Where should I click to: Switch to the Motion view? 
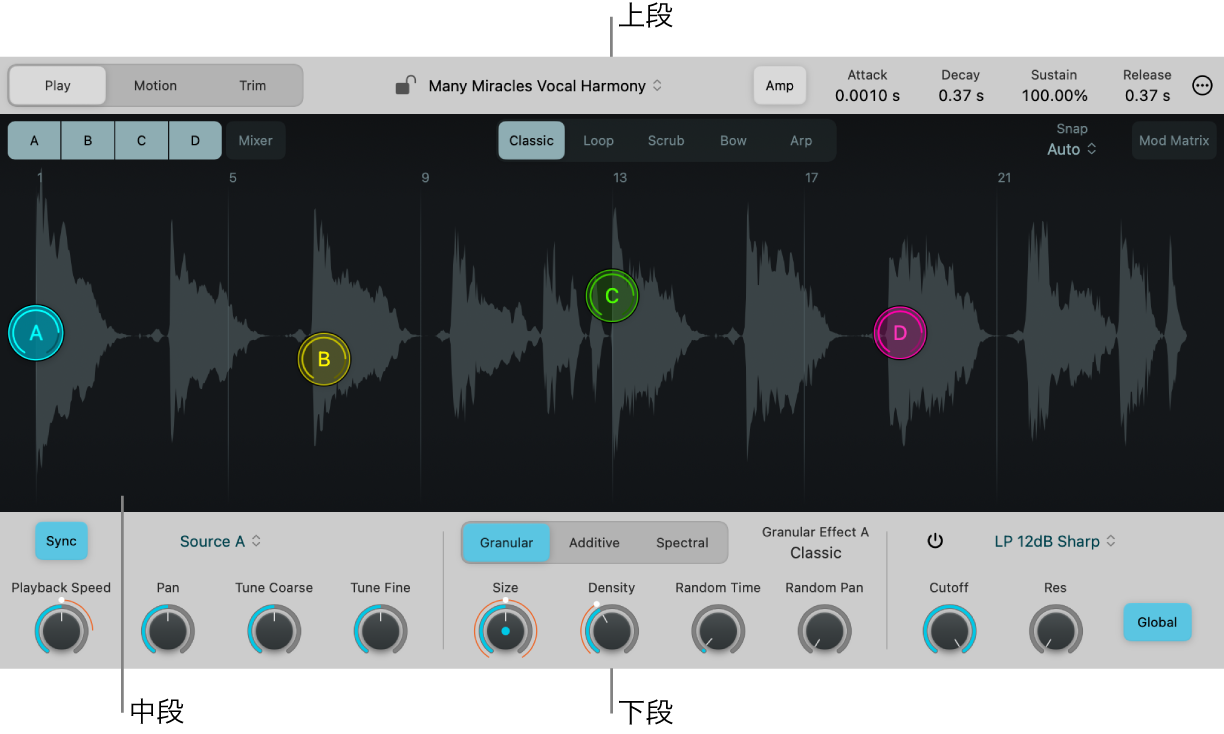155,86
